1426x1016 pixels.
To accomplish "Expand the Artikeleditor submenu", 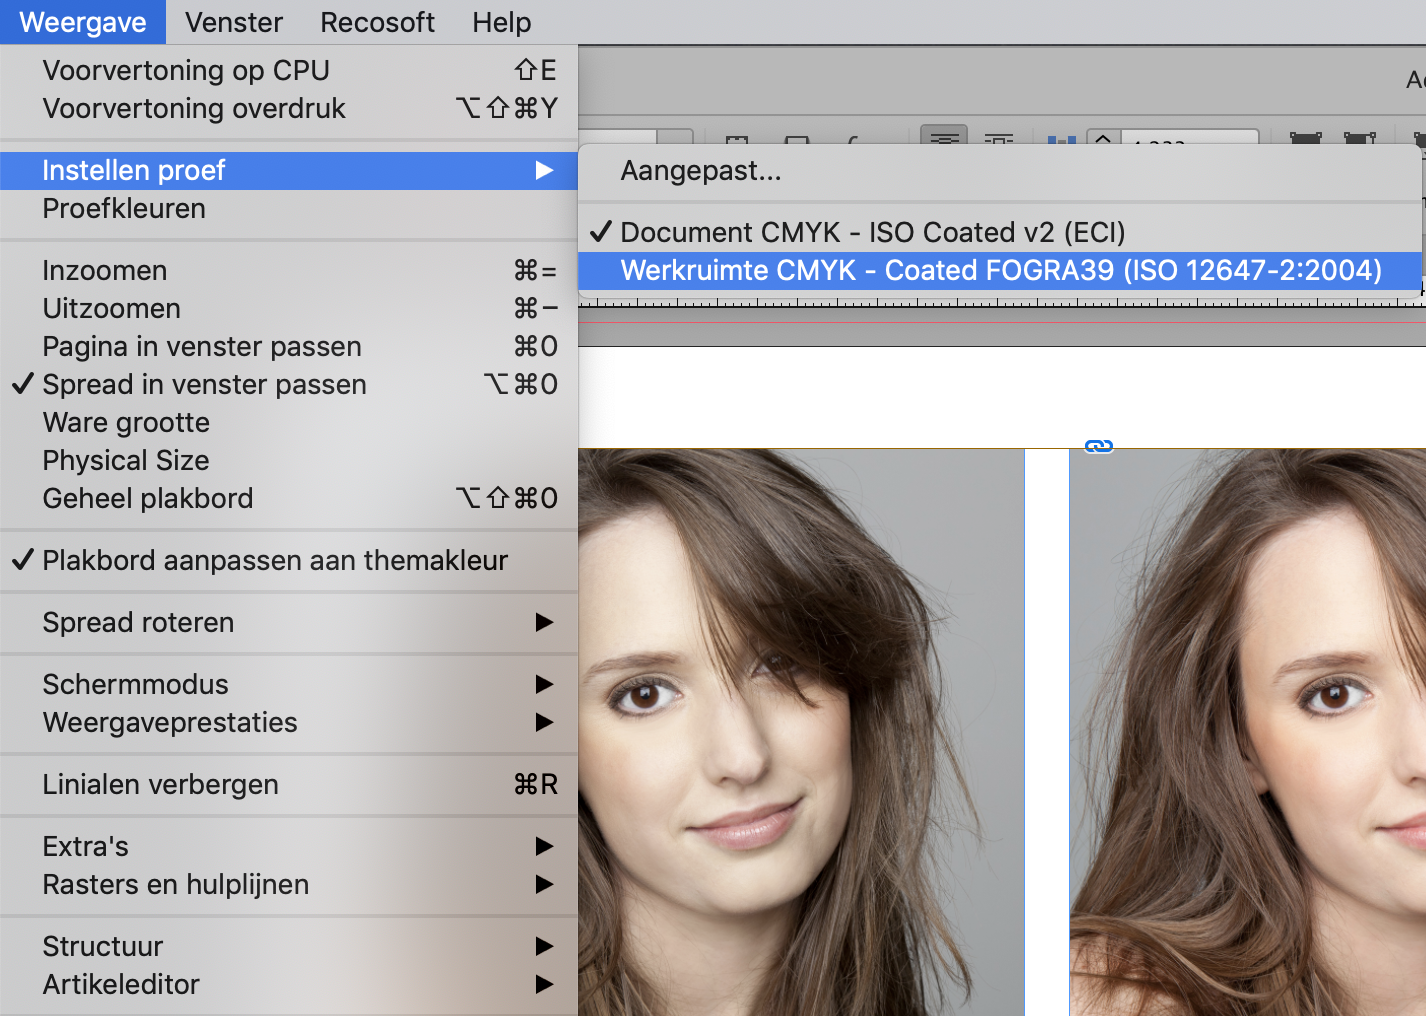I will coord(289,984).
